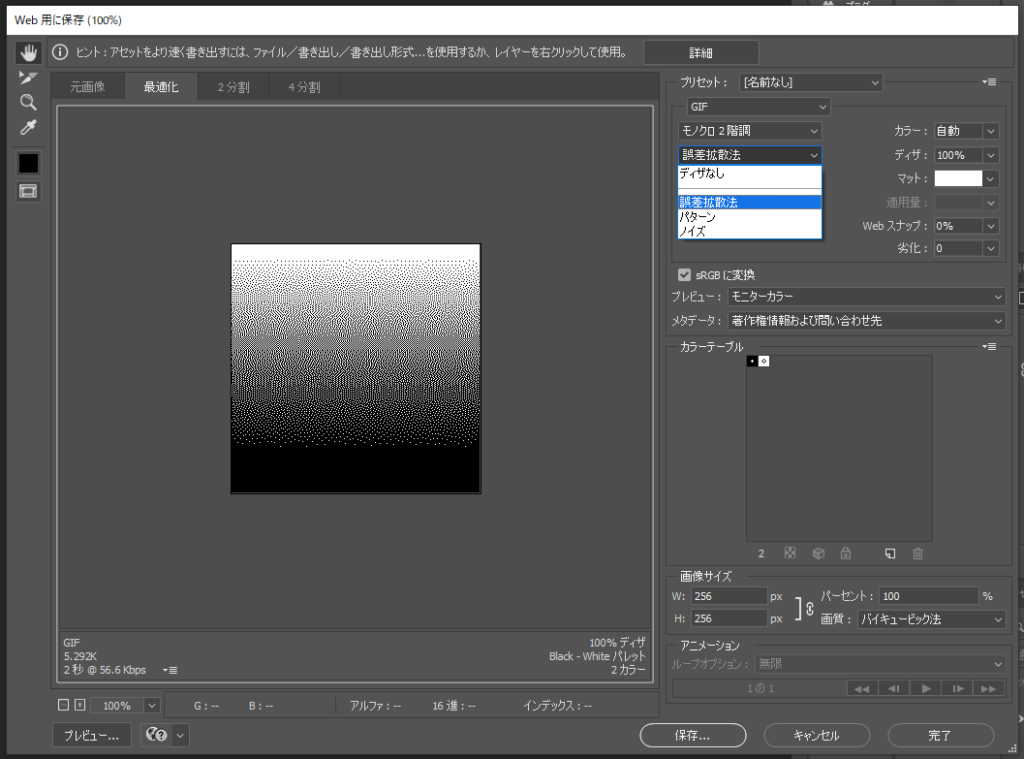Choose ノイズ dither option
The image size is (1024, 759).
click(x=694, y=231)
